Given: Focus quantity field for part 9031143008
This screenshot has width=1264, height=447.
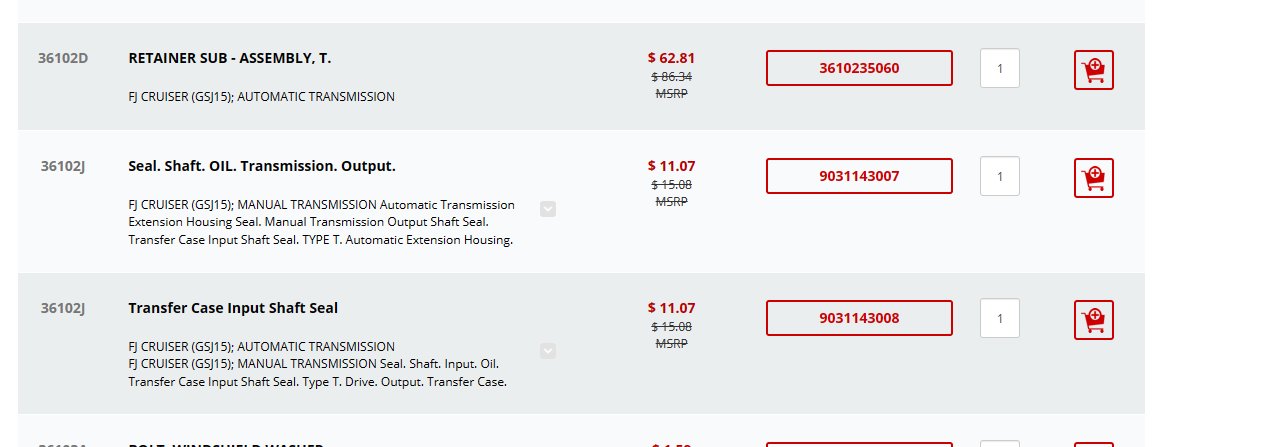Looking at the screenshot, I should click(x=1000, y=318).
